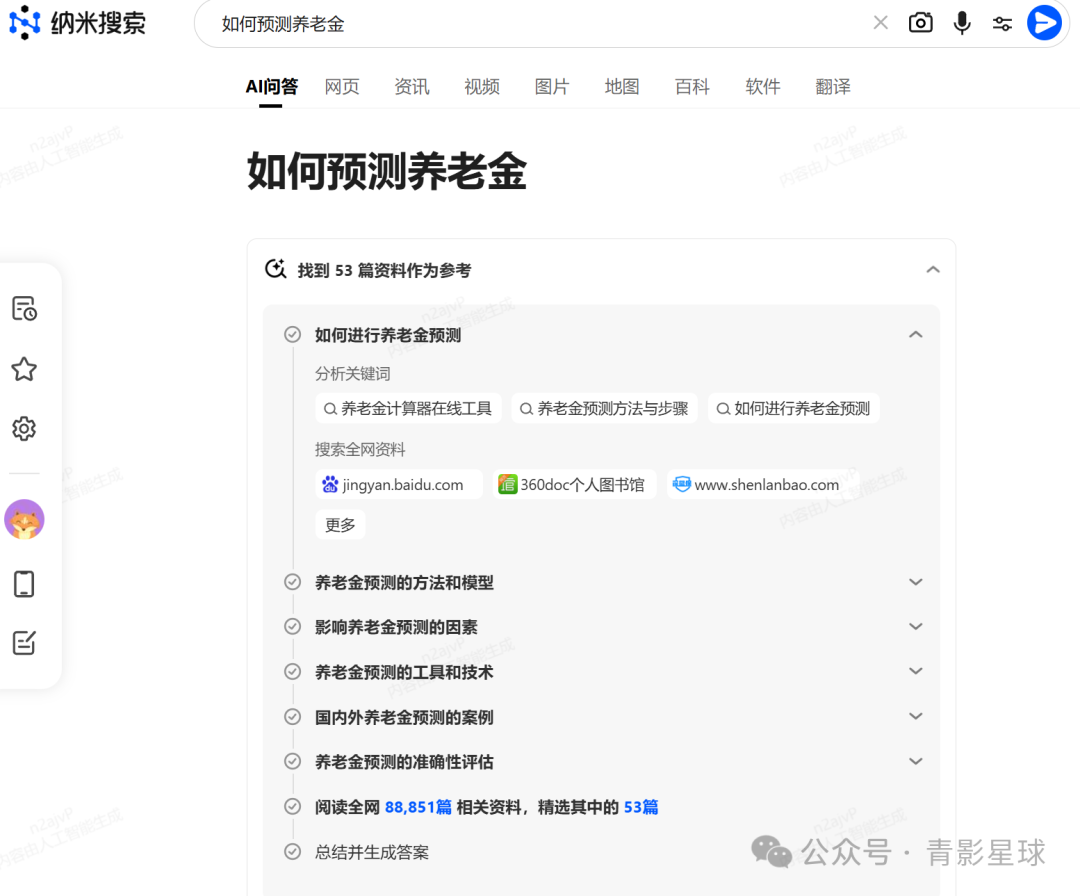
Task: Collapse the 找到 53 篇资料作为参考 panel
Action: coord(932,269)
